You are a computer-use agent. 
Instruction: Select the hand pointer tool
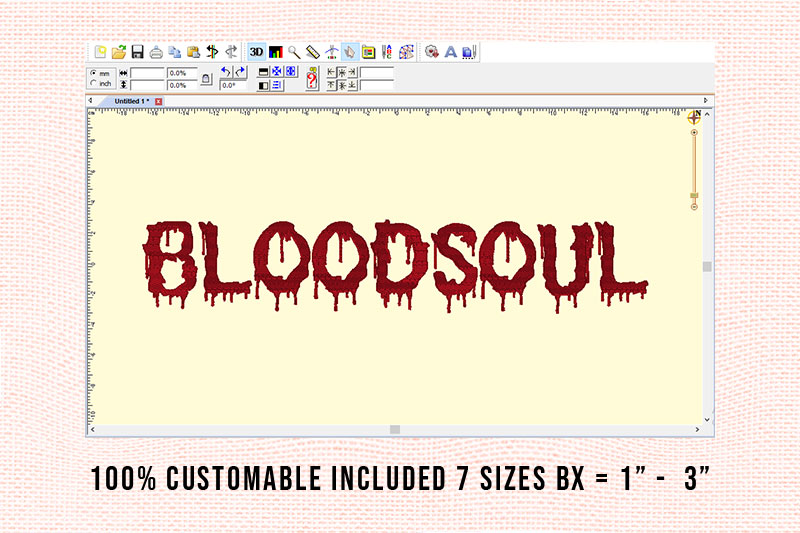click(x=350, y=52)
